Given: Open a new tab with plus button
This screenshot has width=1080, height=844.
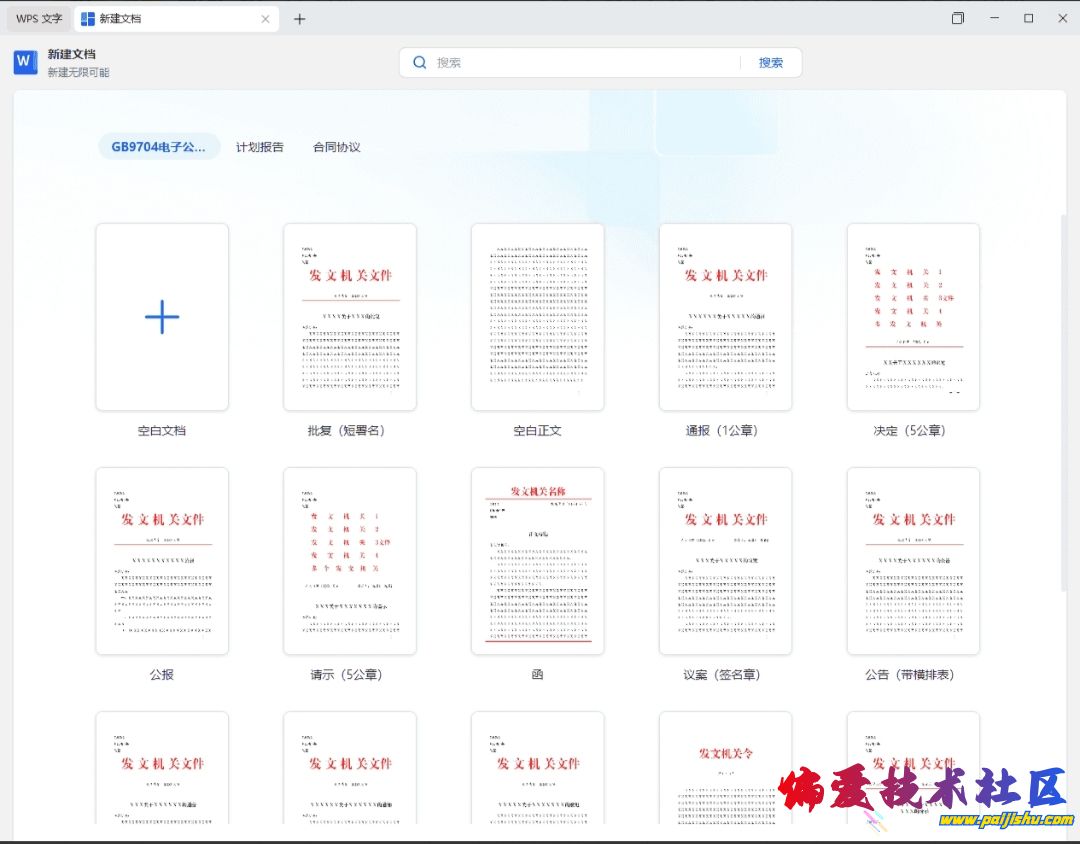Looking at the screenshot, I should click(x=299, y=19).
